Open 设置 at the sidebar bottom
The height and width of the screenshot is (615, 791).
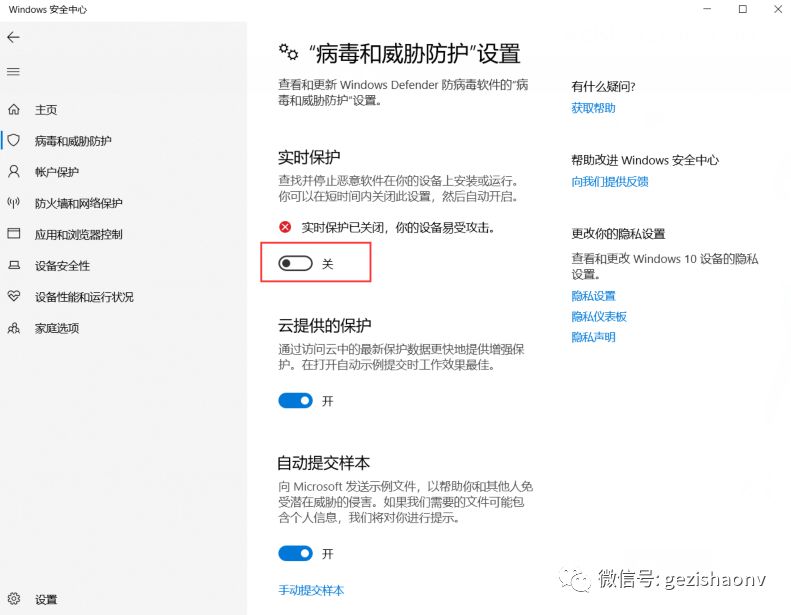(46, 599)
